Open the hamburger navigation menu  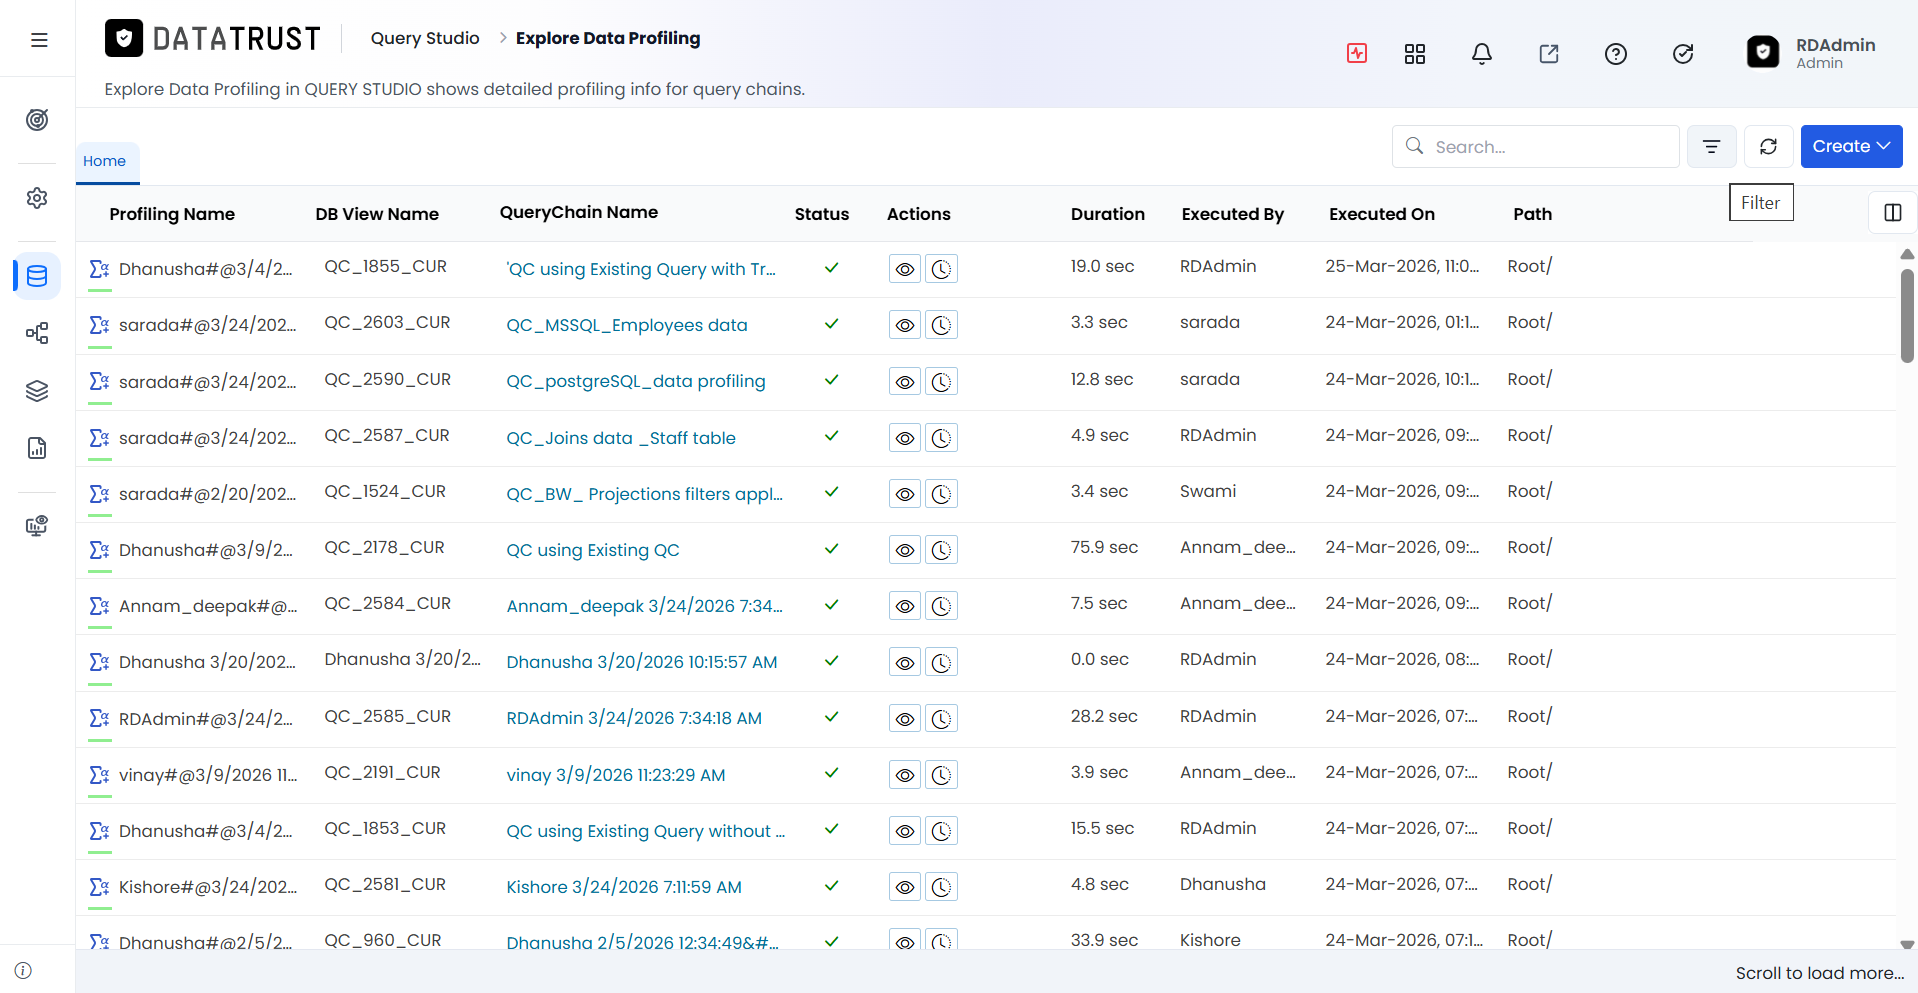39,40
